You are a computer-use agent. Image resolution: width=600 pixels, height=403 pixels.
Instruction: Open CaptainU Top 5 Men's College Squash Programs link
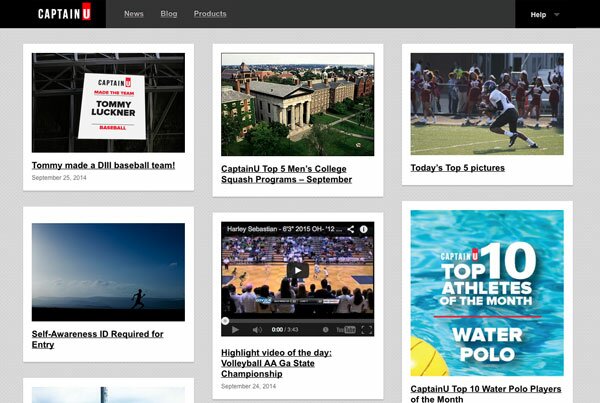pyautogui.click(x=286, y=174)
